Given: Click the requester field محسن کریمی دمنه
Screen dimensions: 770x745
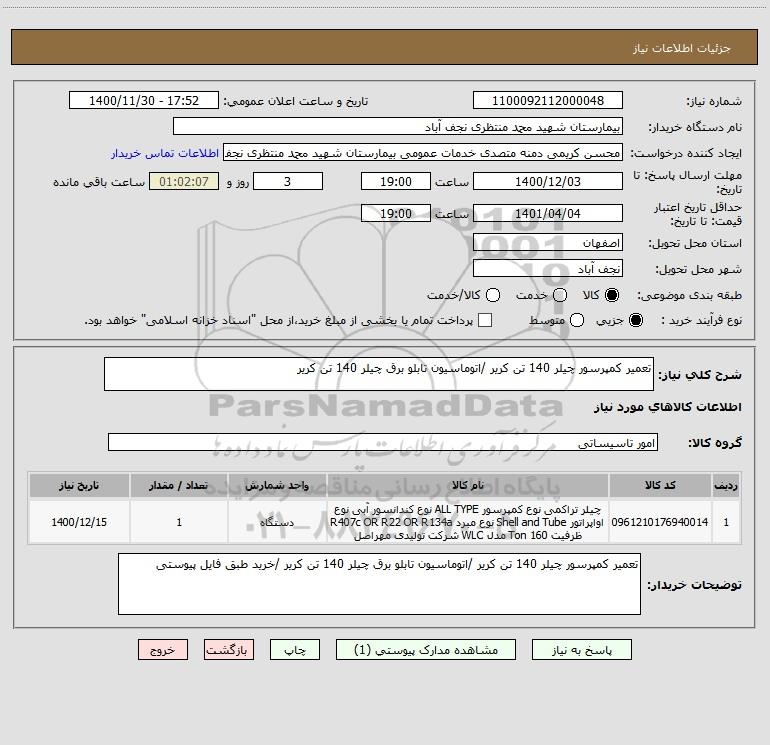Looking at the screenshot, I should [x=423, y=152].
